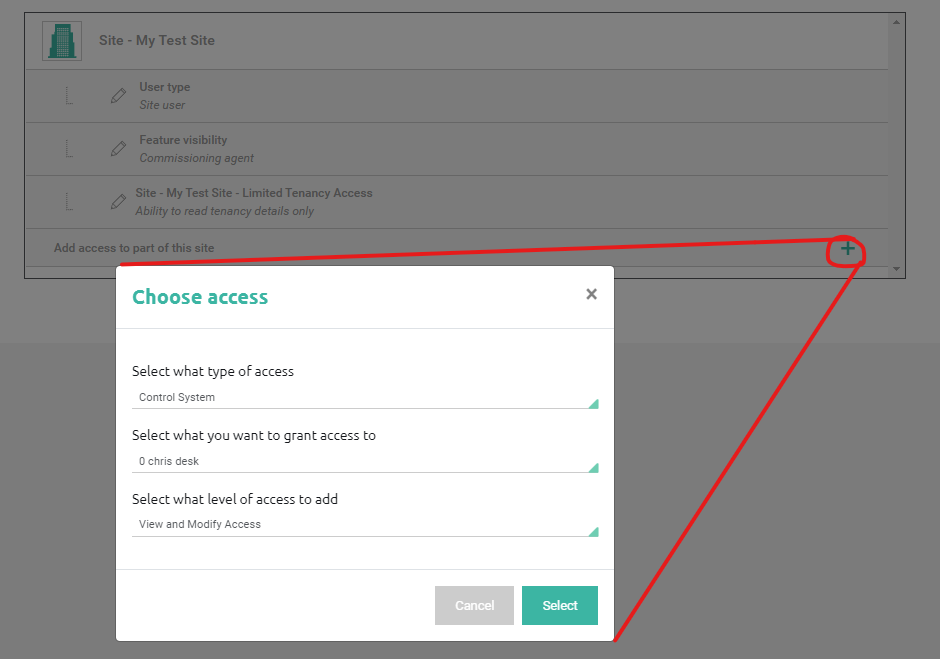Edit Feature visibility with pencil icon
This screenshot has width=940, height=659.
click(x=119, y=148)
